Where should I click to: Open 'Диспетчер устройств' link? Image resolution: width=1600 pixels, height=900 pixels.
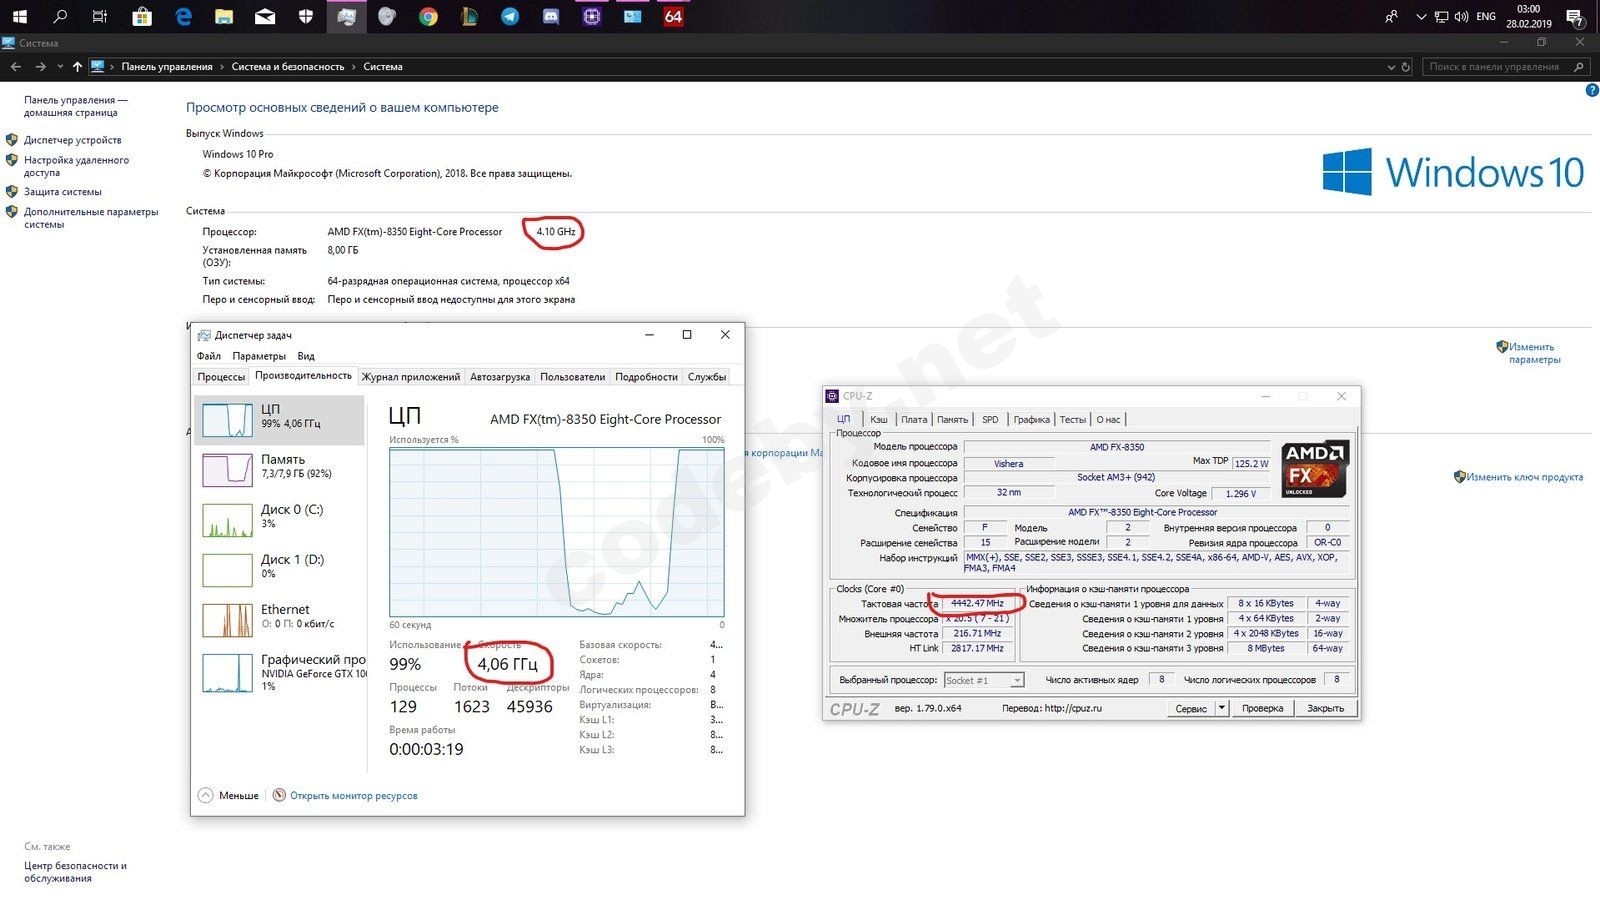[x=73, y=140]
